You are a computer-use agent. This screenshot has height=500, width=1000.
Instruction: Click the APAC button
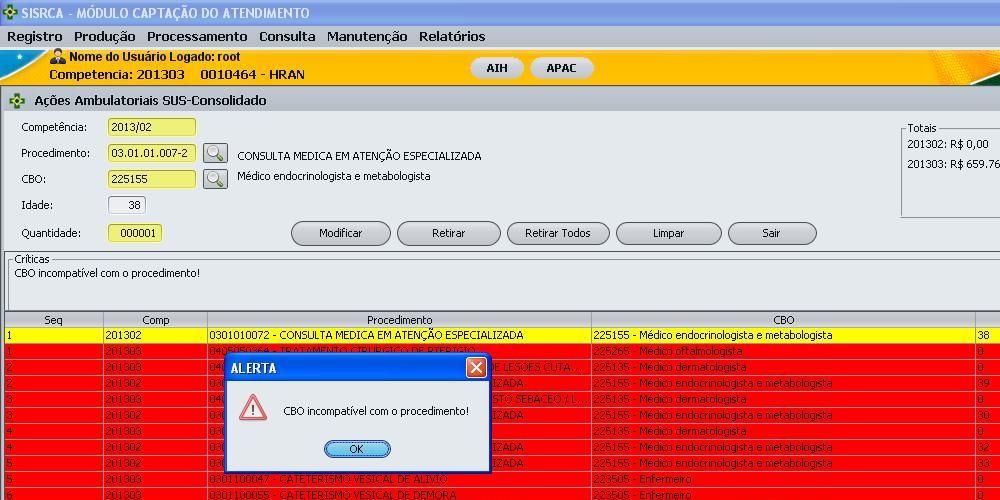(561, 68)
